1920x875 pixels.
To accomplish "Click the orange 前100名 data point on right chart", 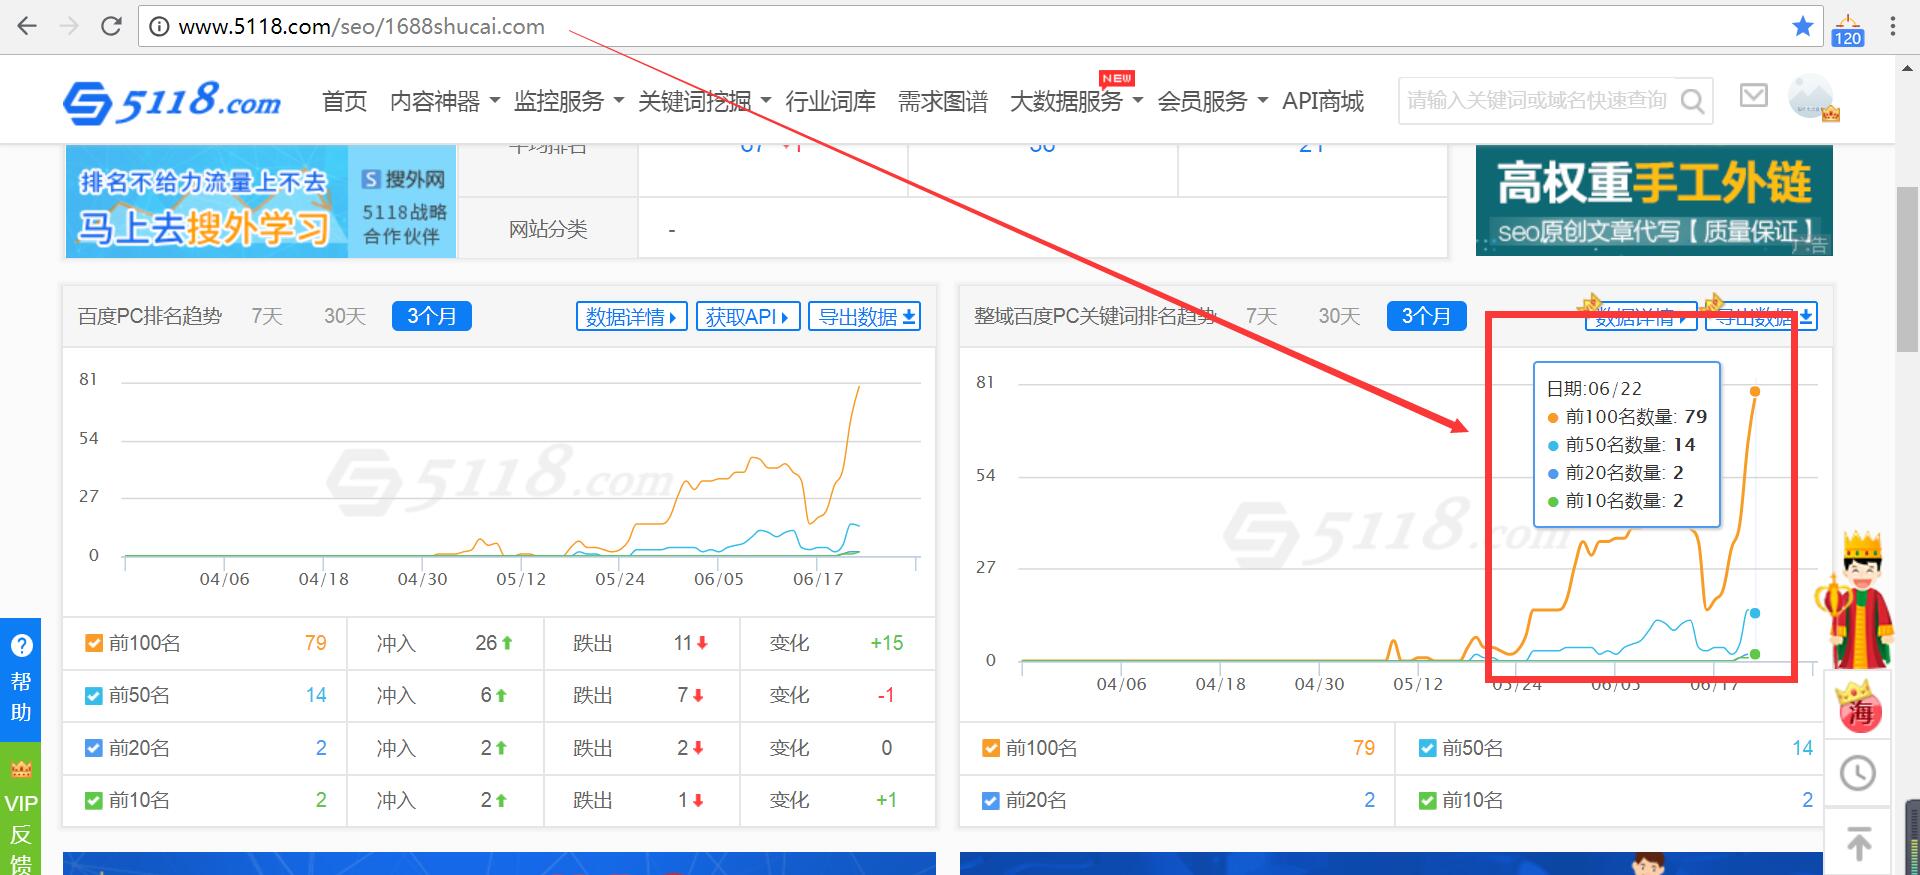I will (1755, 391).
